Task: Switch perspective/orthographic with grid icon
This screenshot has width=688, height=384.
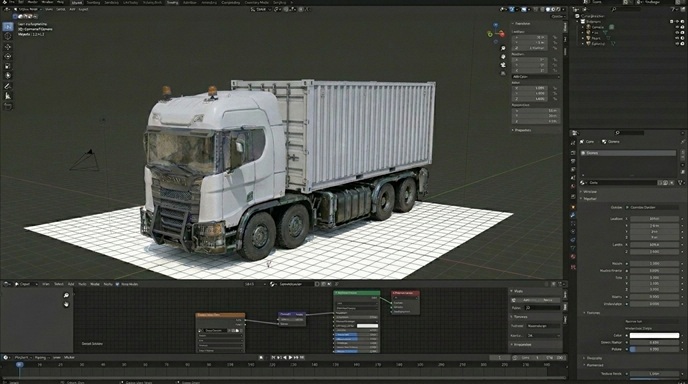Action: tap(503, 73)
